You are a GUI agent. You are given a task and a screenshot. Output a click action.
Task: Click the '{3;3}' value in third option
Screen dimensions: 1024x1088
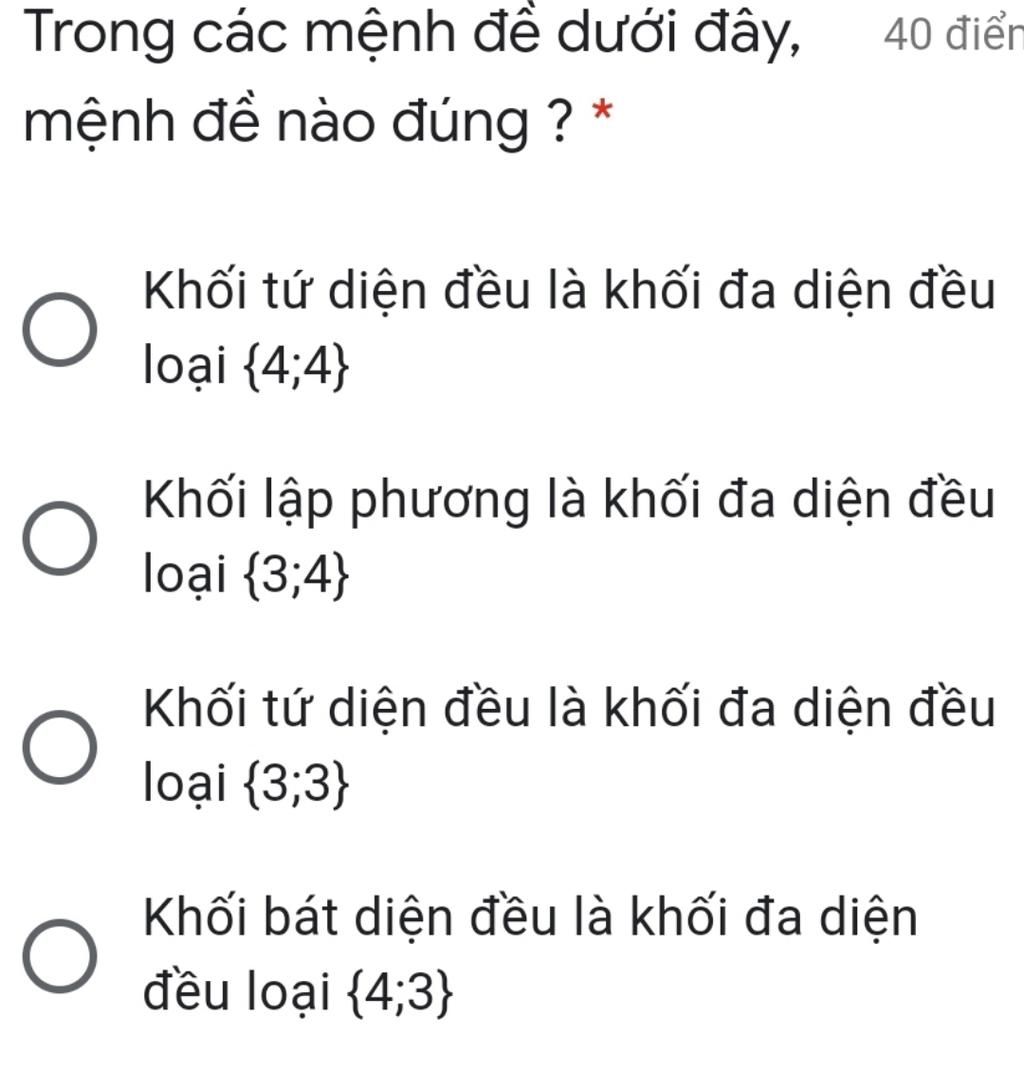coord(295,786)
